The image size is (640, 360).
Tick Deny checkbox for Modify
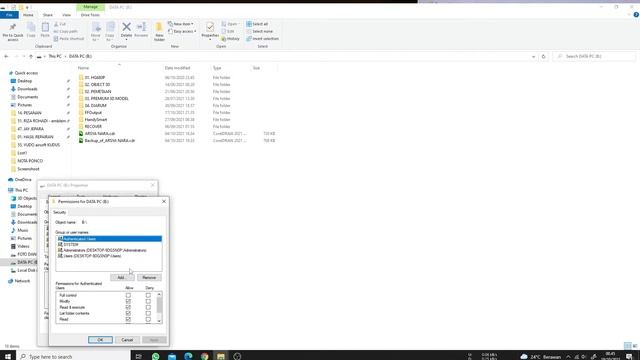(x=148, y=301)
